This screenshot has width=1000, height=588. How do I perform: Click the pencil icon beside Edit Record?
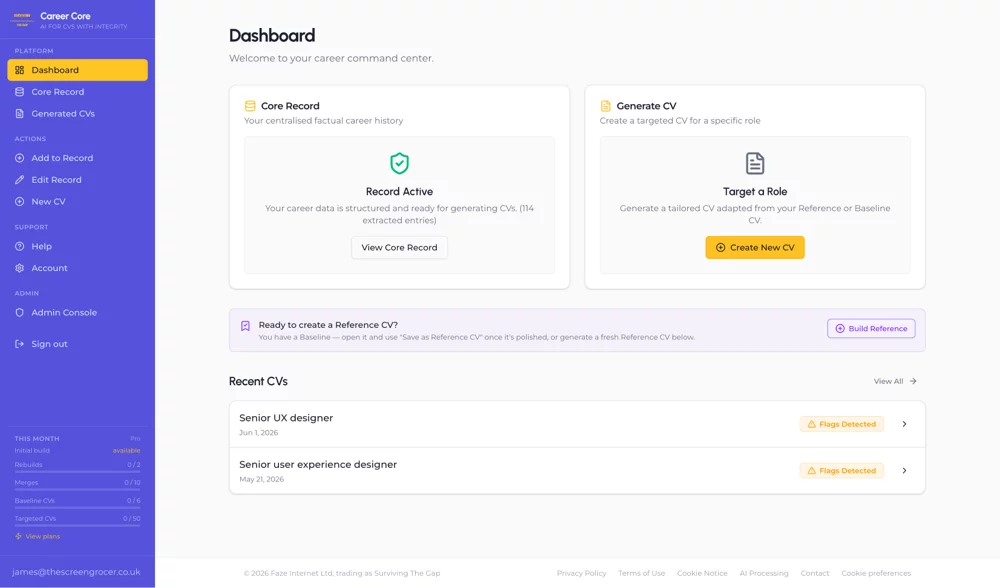[x=20, y=180]
